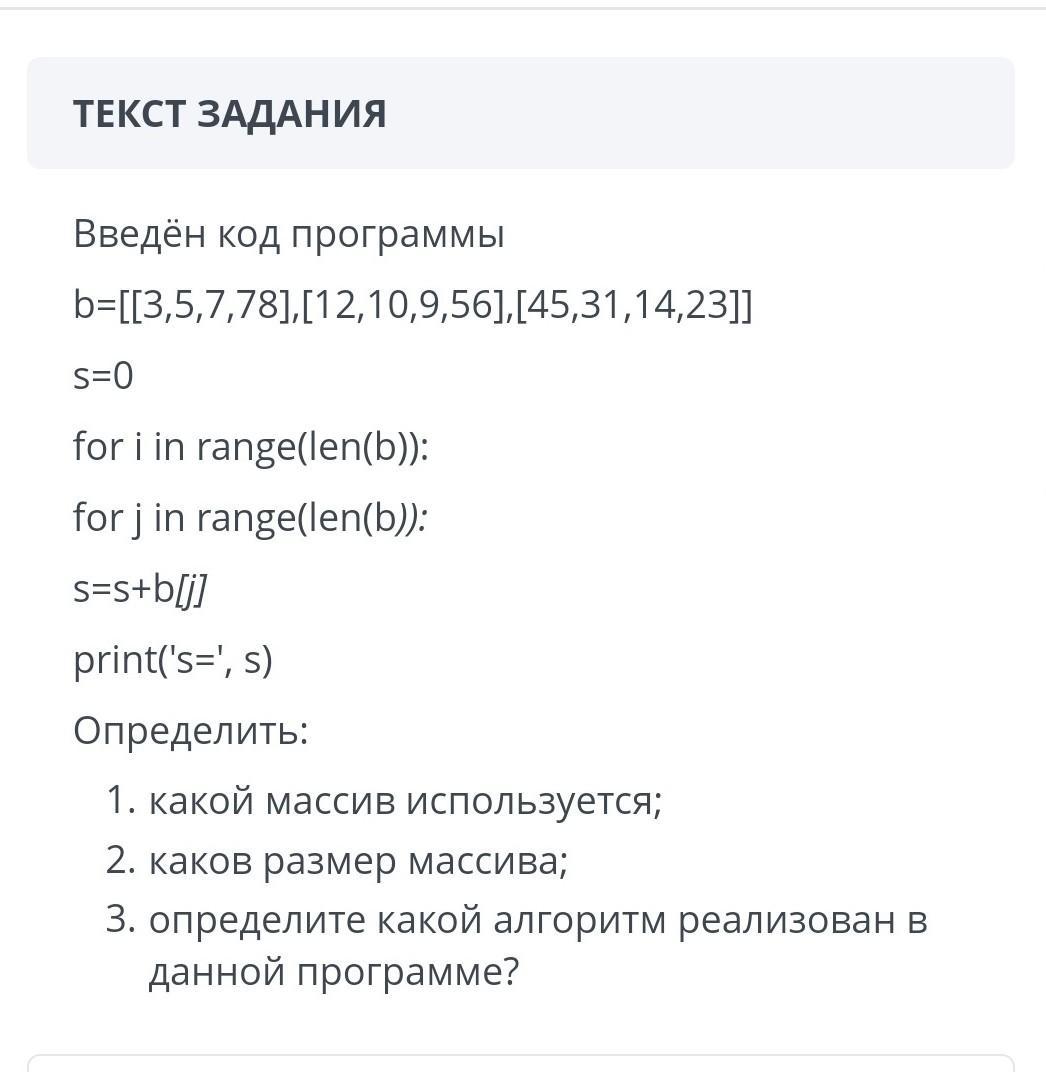Screen dimensions: 1046x1072
Task: Click the s=s+b[j] code line
Action: (139, 589)
